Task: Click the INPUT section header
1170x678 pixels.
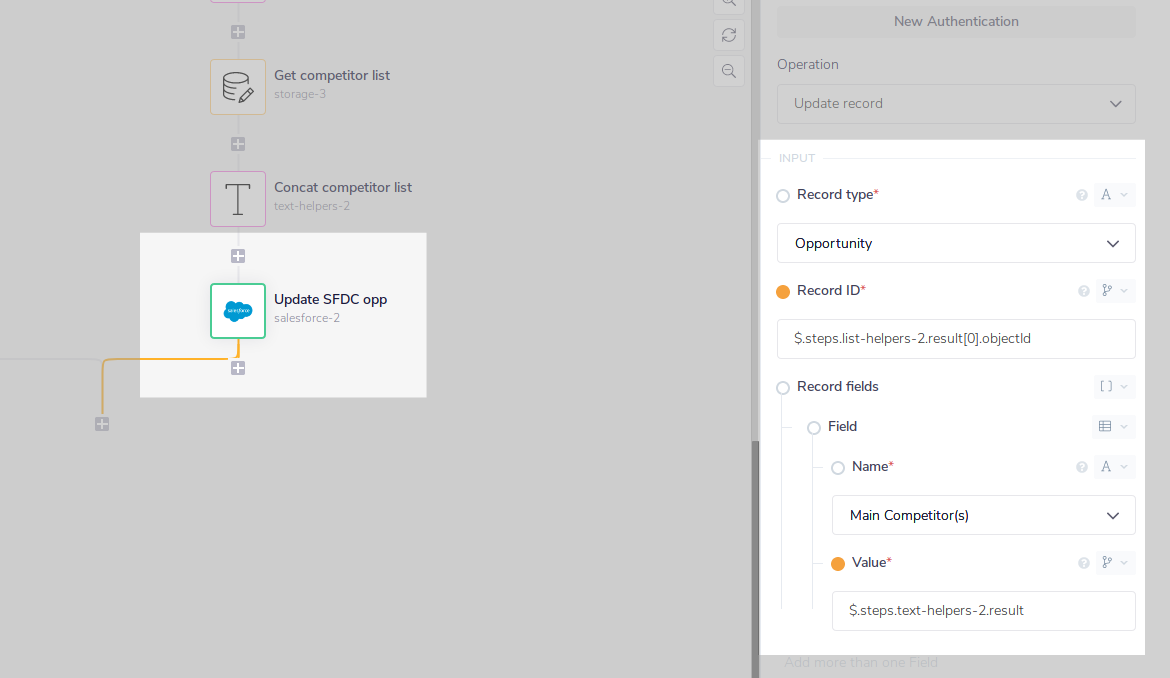Action: (797, 157)
